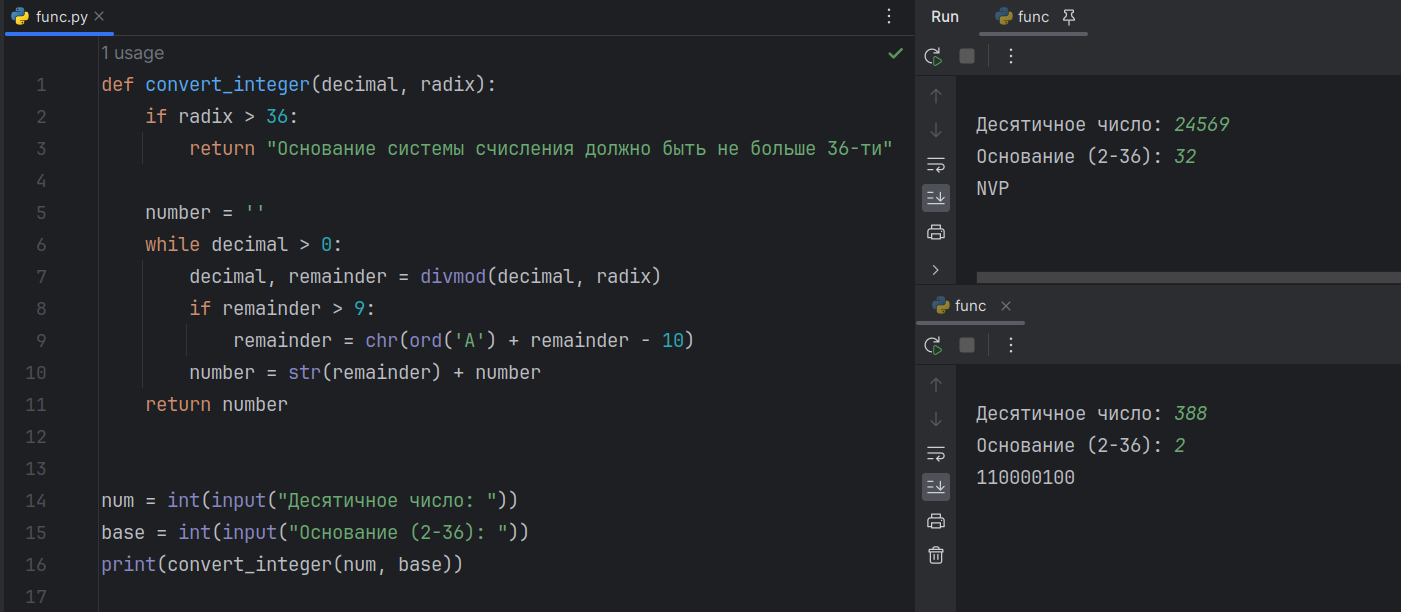This screenshot has height=612, width=1401.
Task: Click the Russian return string on line 3
Action: coord(579,149)
